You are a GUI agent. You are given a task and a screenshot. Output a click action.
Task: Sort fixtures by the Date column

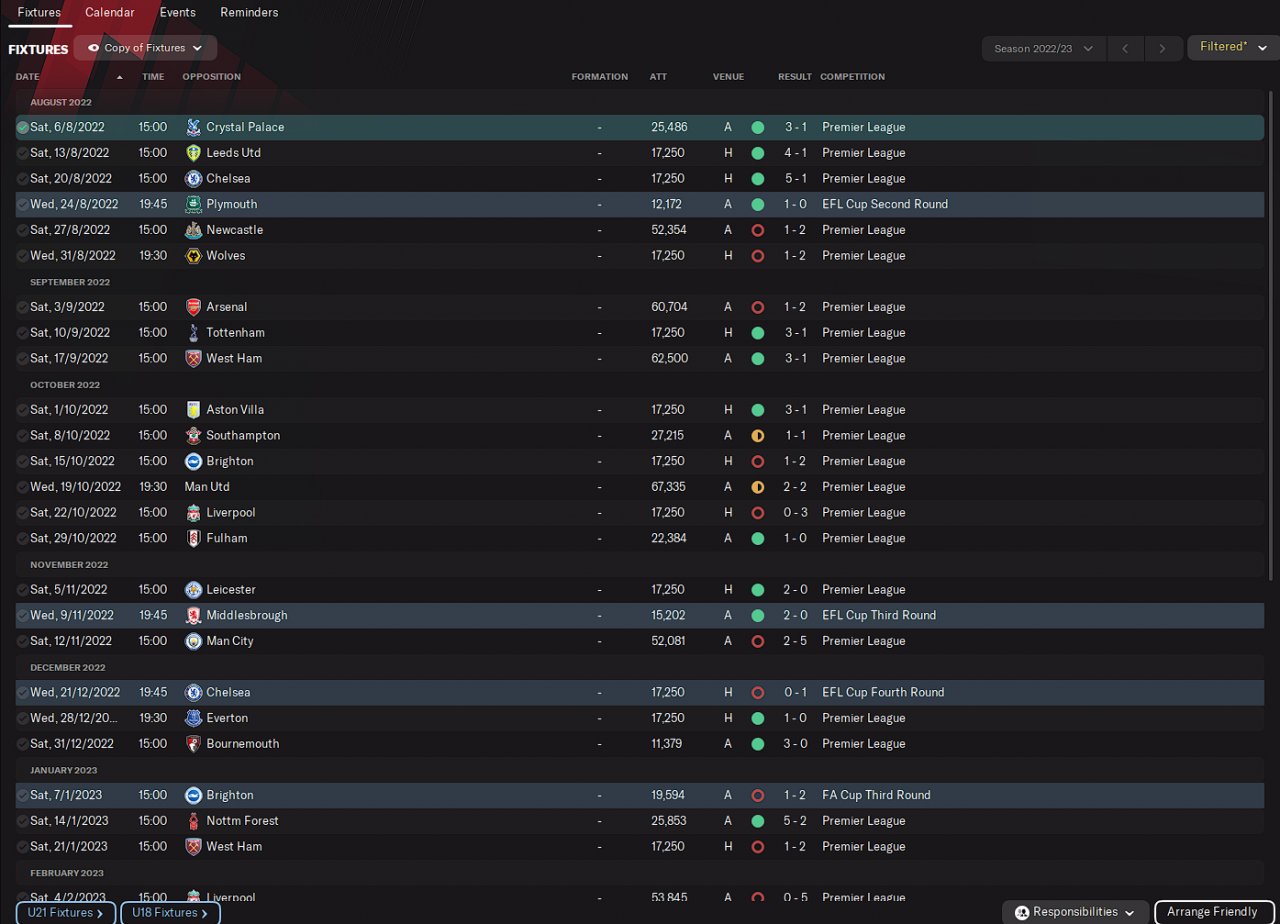(28, 77)
